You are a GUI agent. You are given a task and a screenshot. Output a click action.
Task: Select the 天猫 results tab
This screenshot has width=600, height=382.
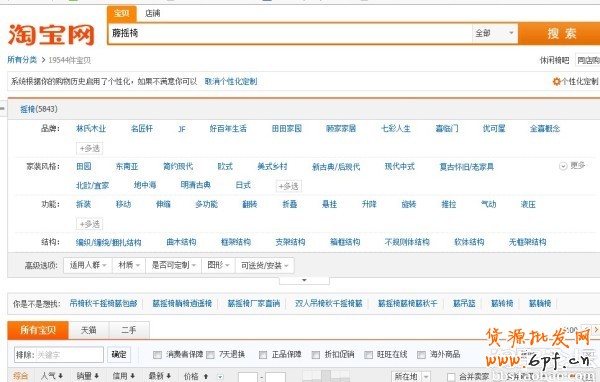point(88,330)
